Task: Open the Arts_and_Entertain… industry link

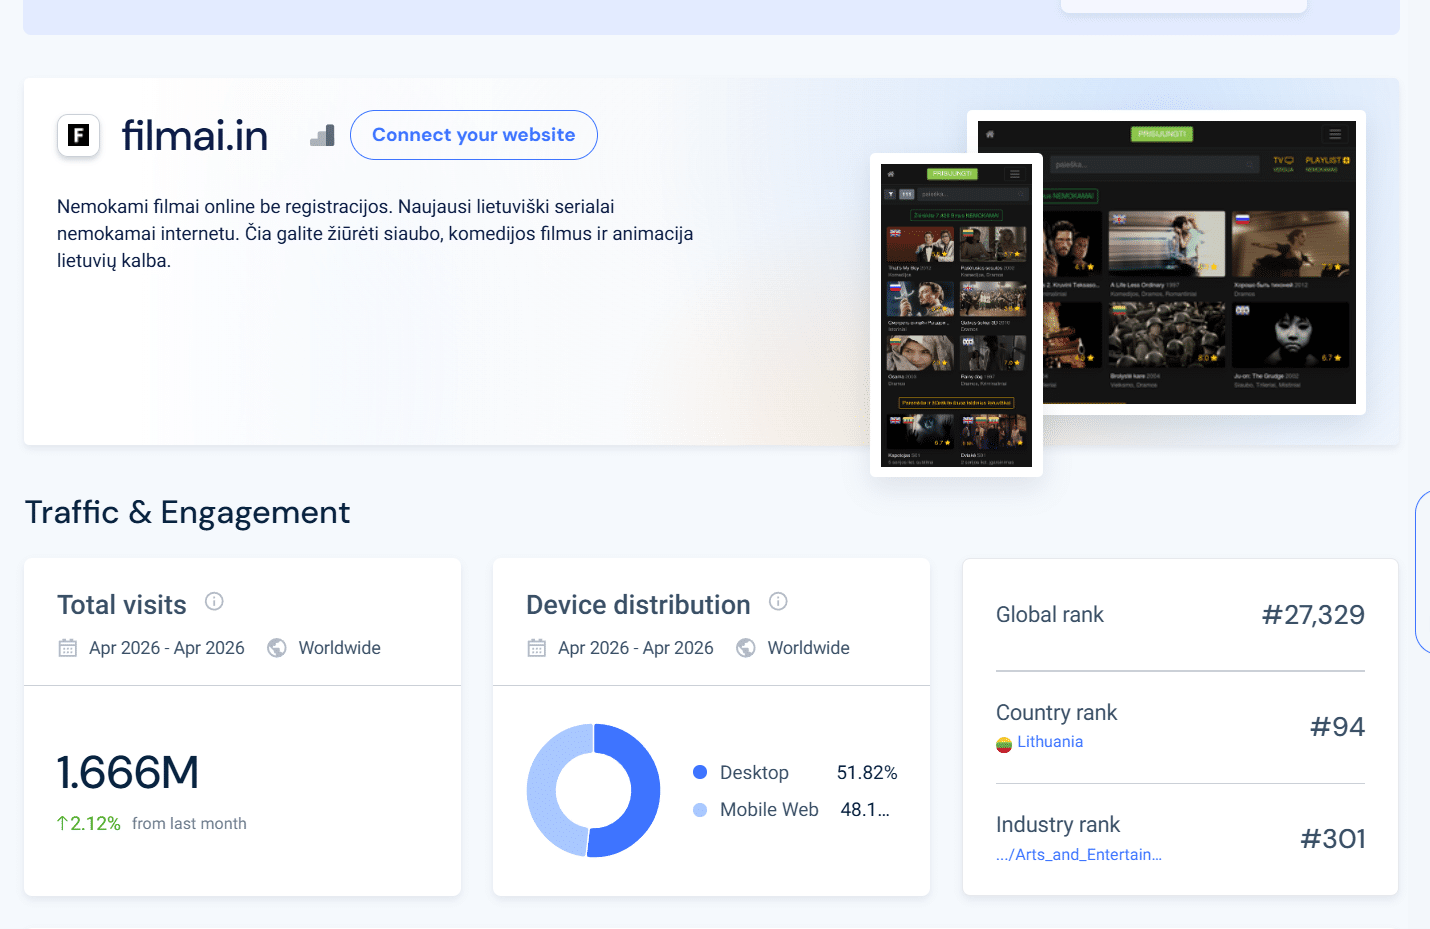Action: (x=1079, y=855)
